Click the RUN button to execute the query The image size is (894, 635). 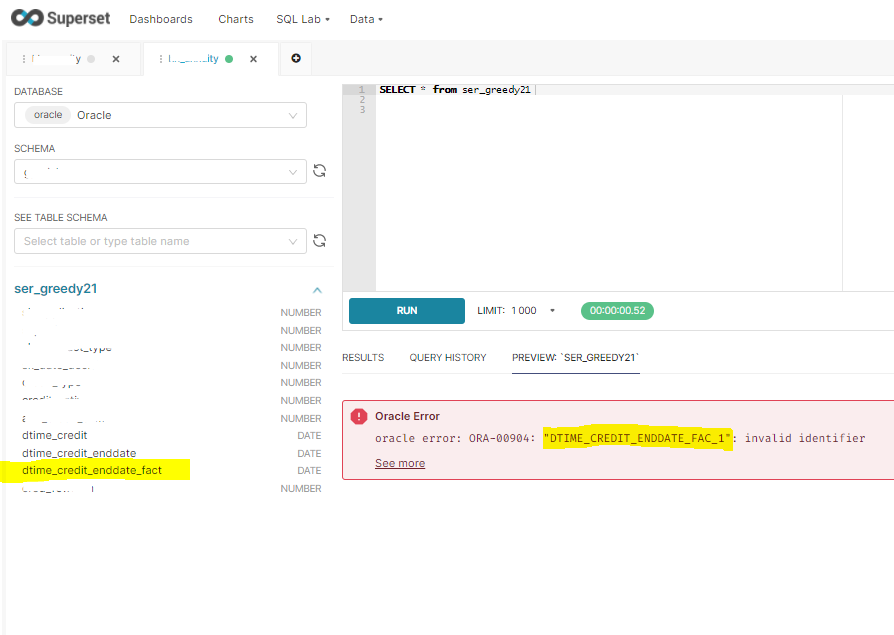pyautogui.click(x=406, y=310)
